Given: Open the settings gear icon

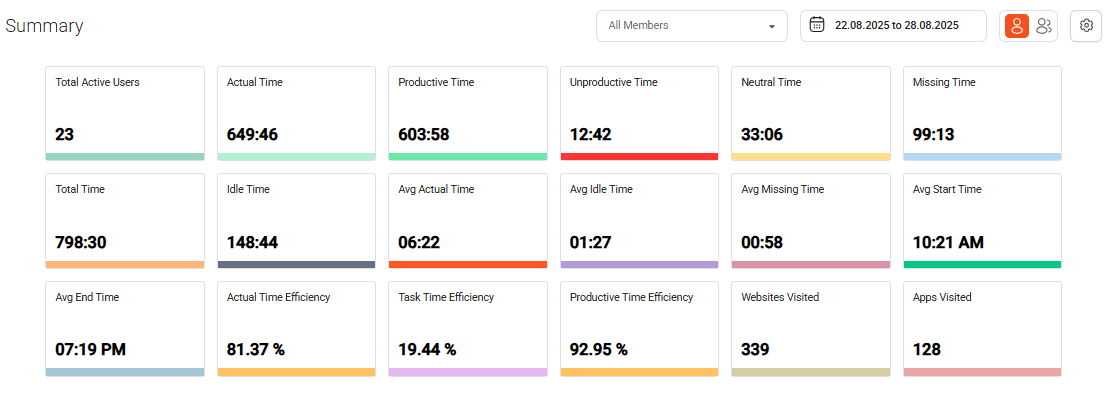Looking at the screenshot, I should point(1085,26).
